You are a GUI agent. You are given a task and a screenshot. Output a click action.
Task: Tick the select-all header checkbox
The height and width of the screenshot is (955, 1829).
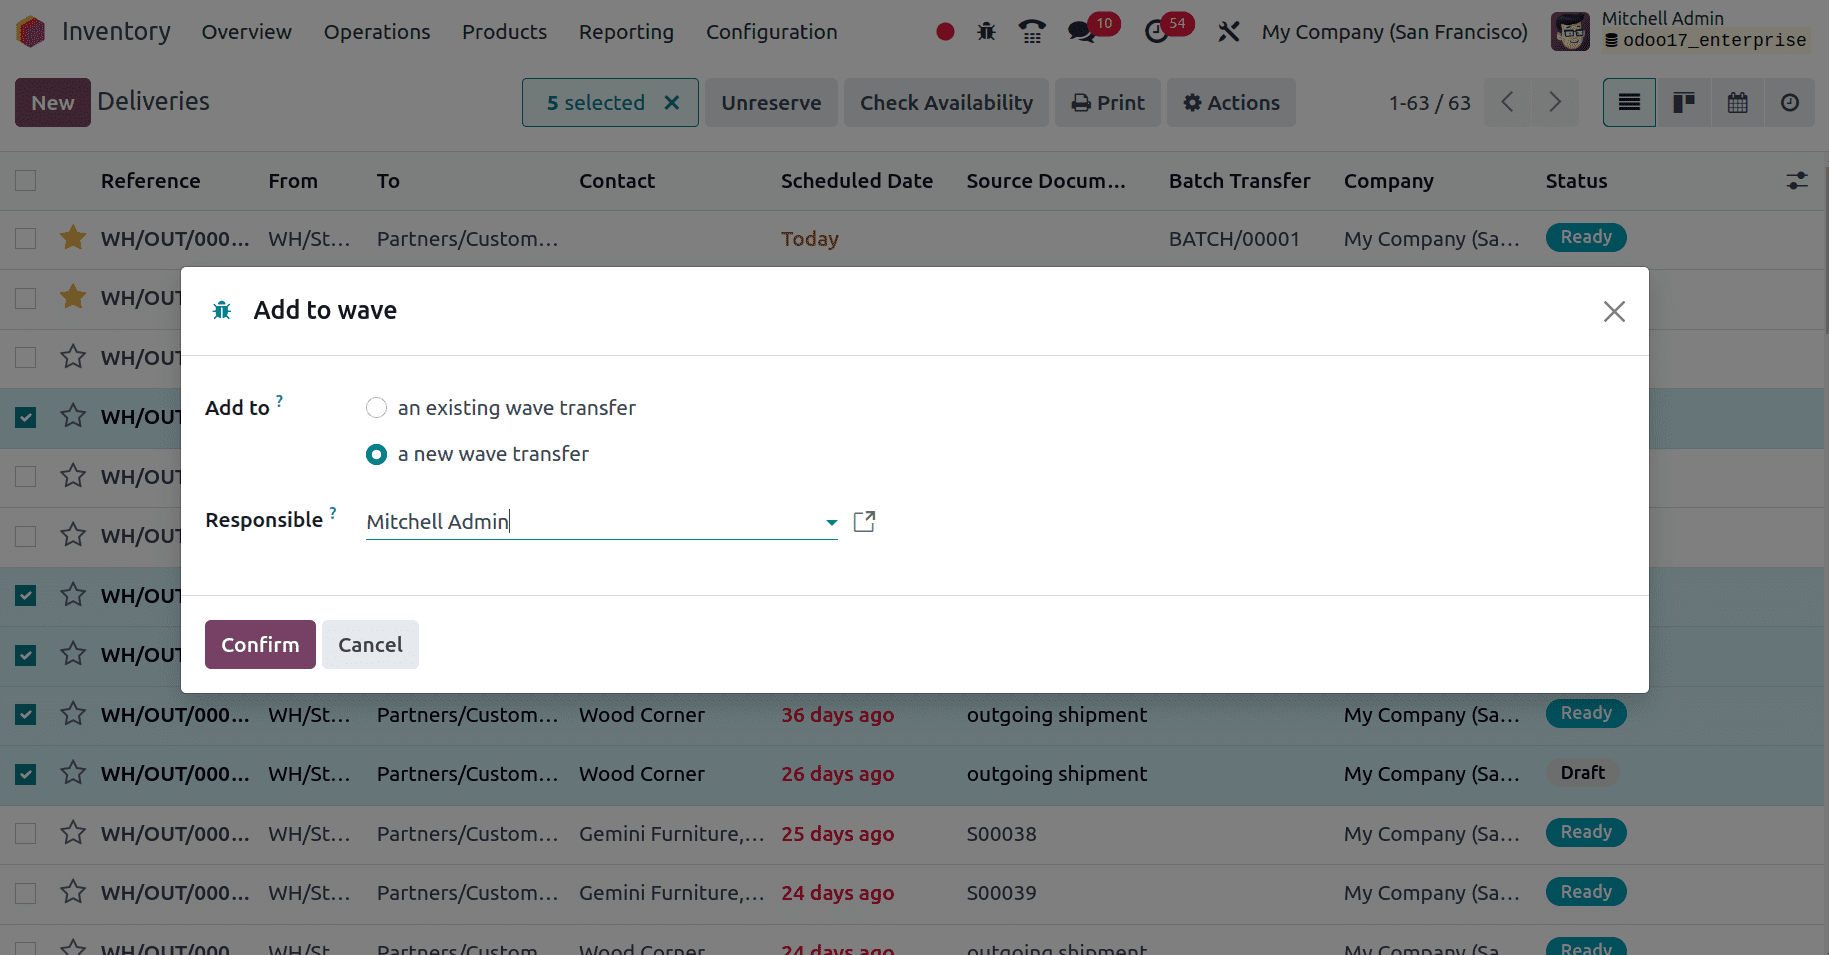pyautogui.click(x=26, y=181)
